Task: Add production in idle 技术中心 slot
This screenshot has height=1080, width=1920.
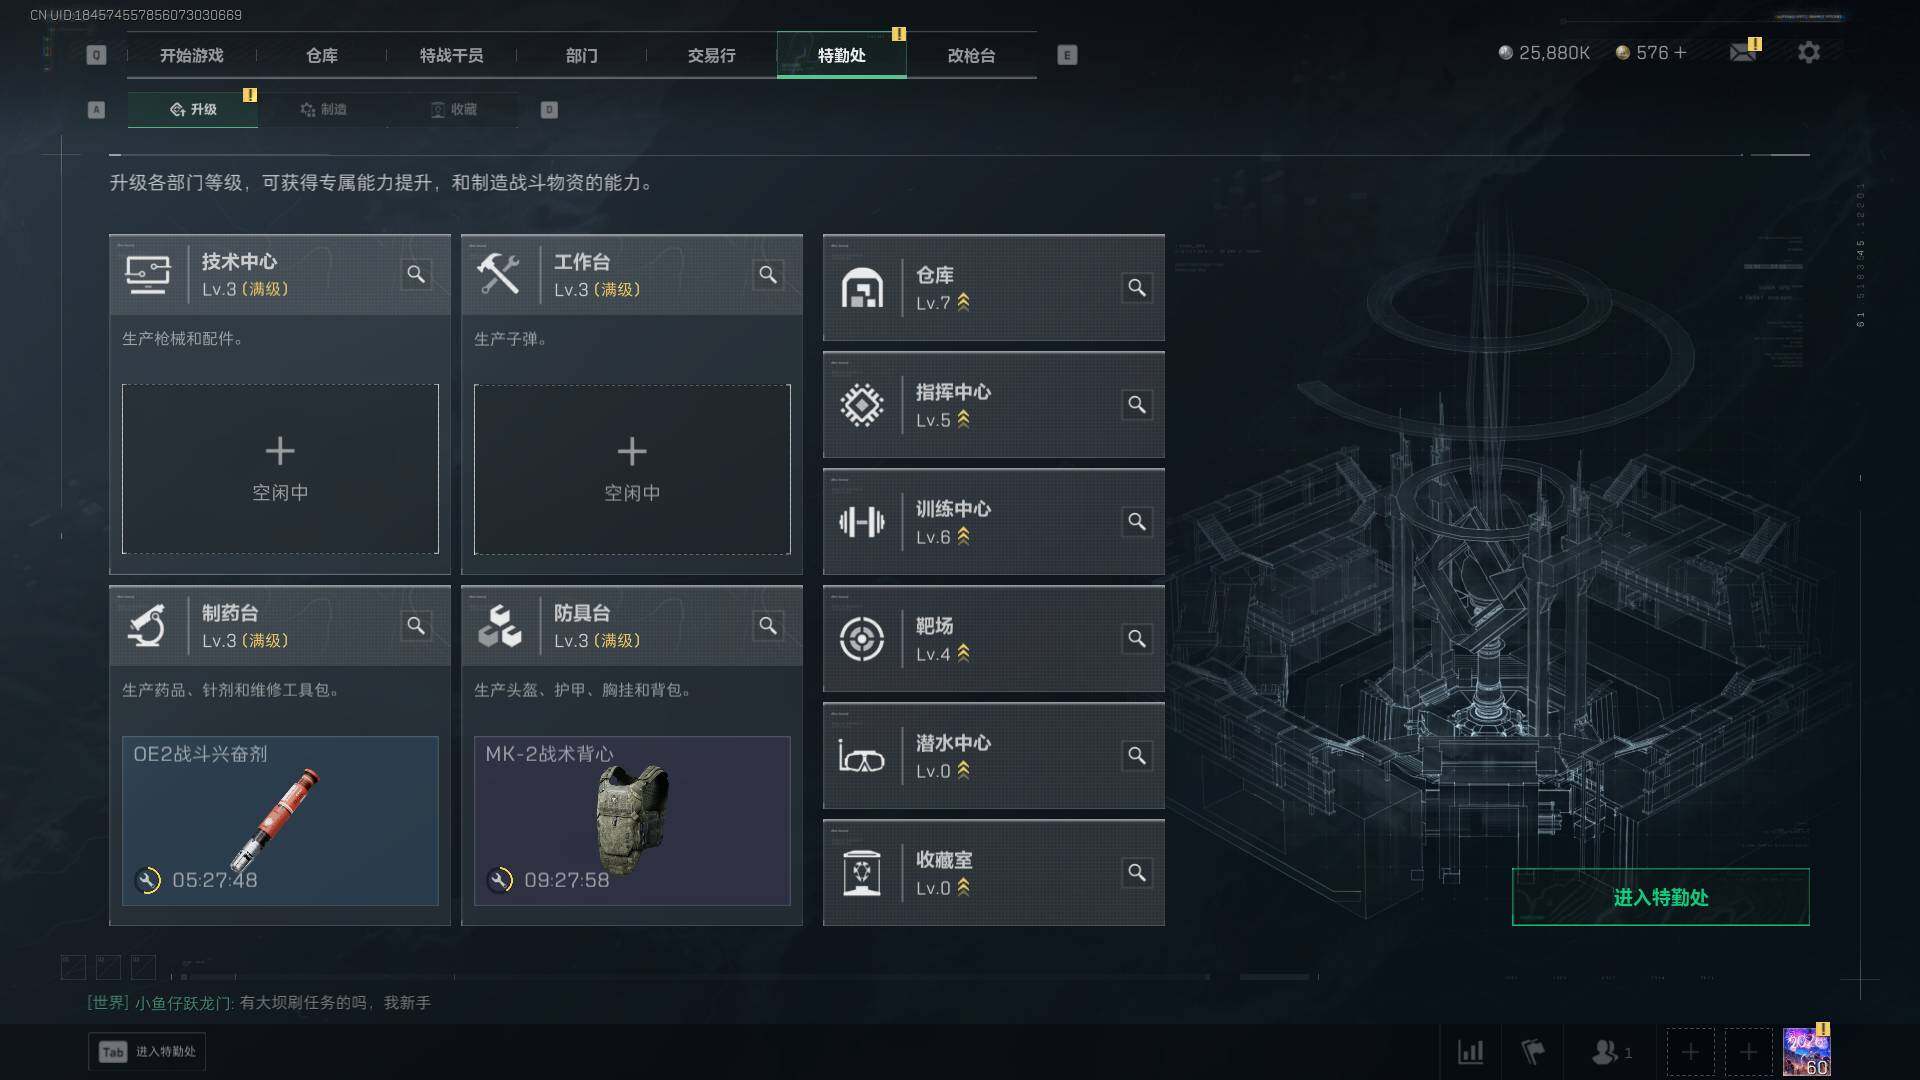Action: [280, 469]
